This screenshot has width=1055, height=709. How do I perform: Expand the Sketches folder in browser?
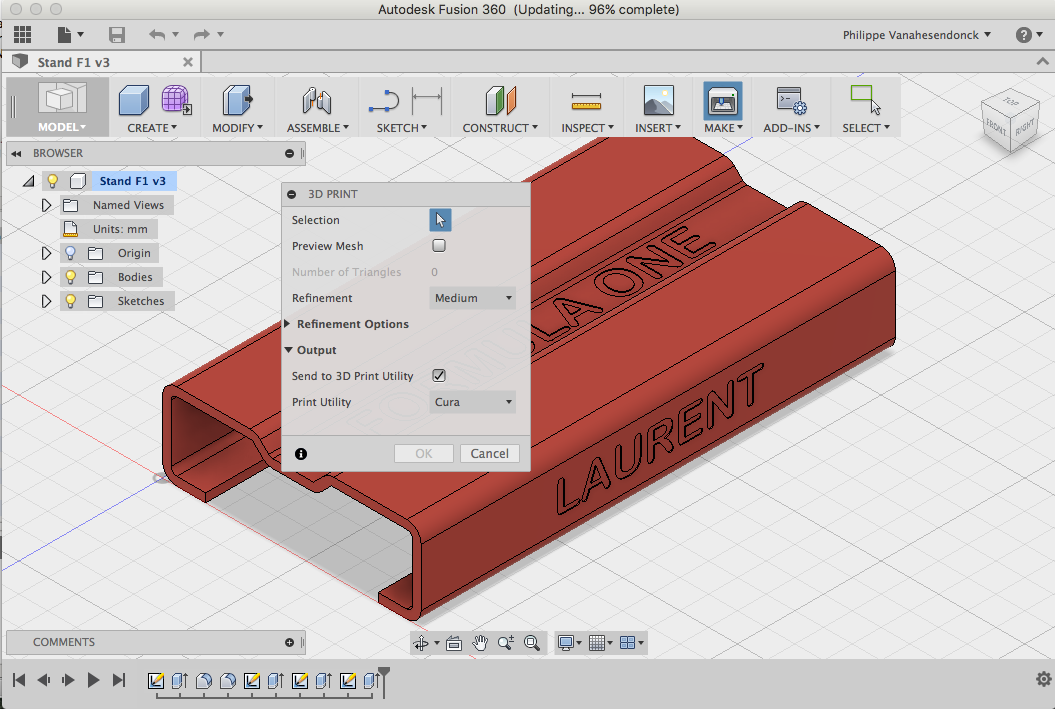[x=46, y=301]
